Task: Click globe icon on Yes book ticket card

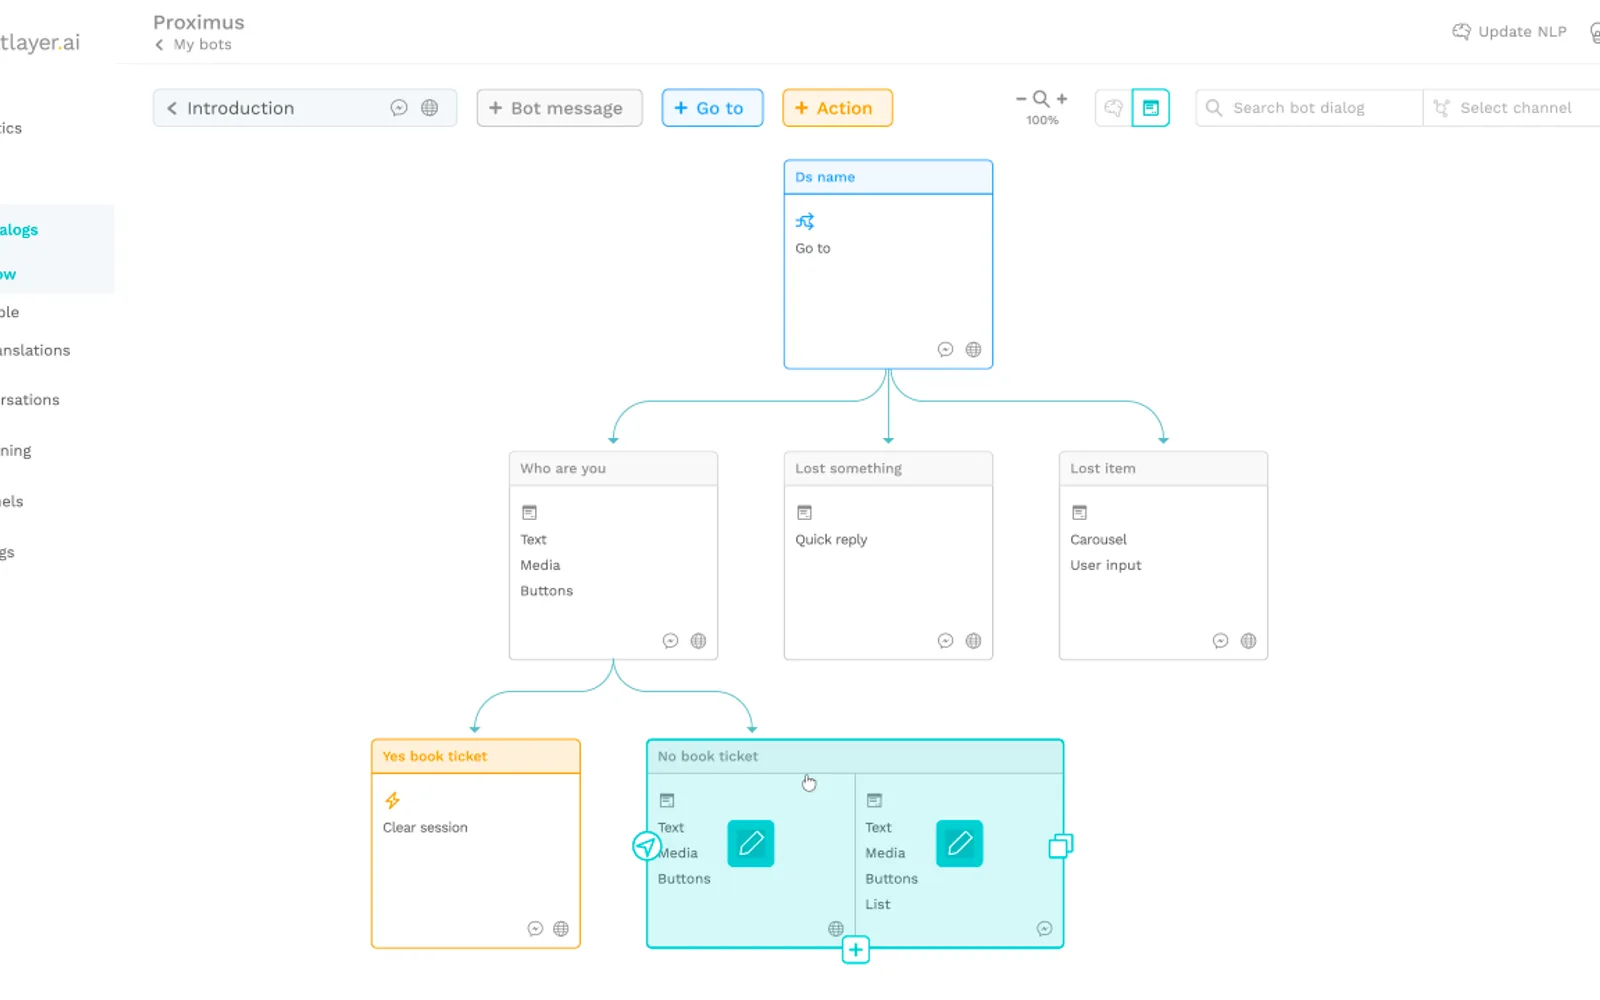Action: [561, 929]
